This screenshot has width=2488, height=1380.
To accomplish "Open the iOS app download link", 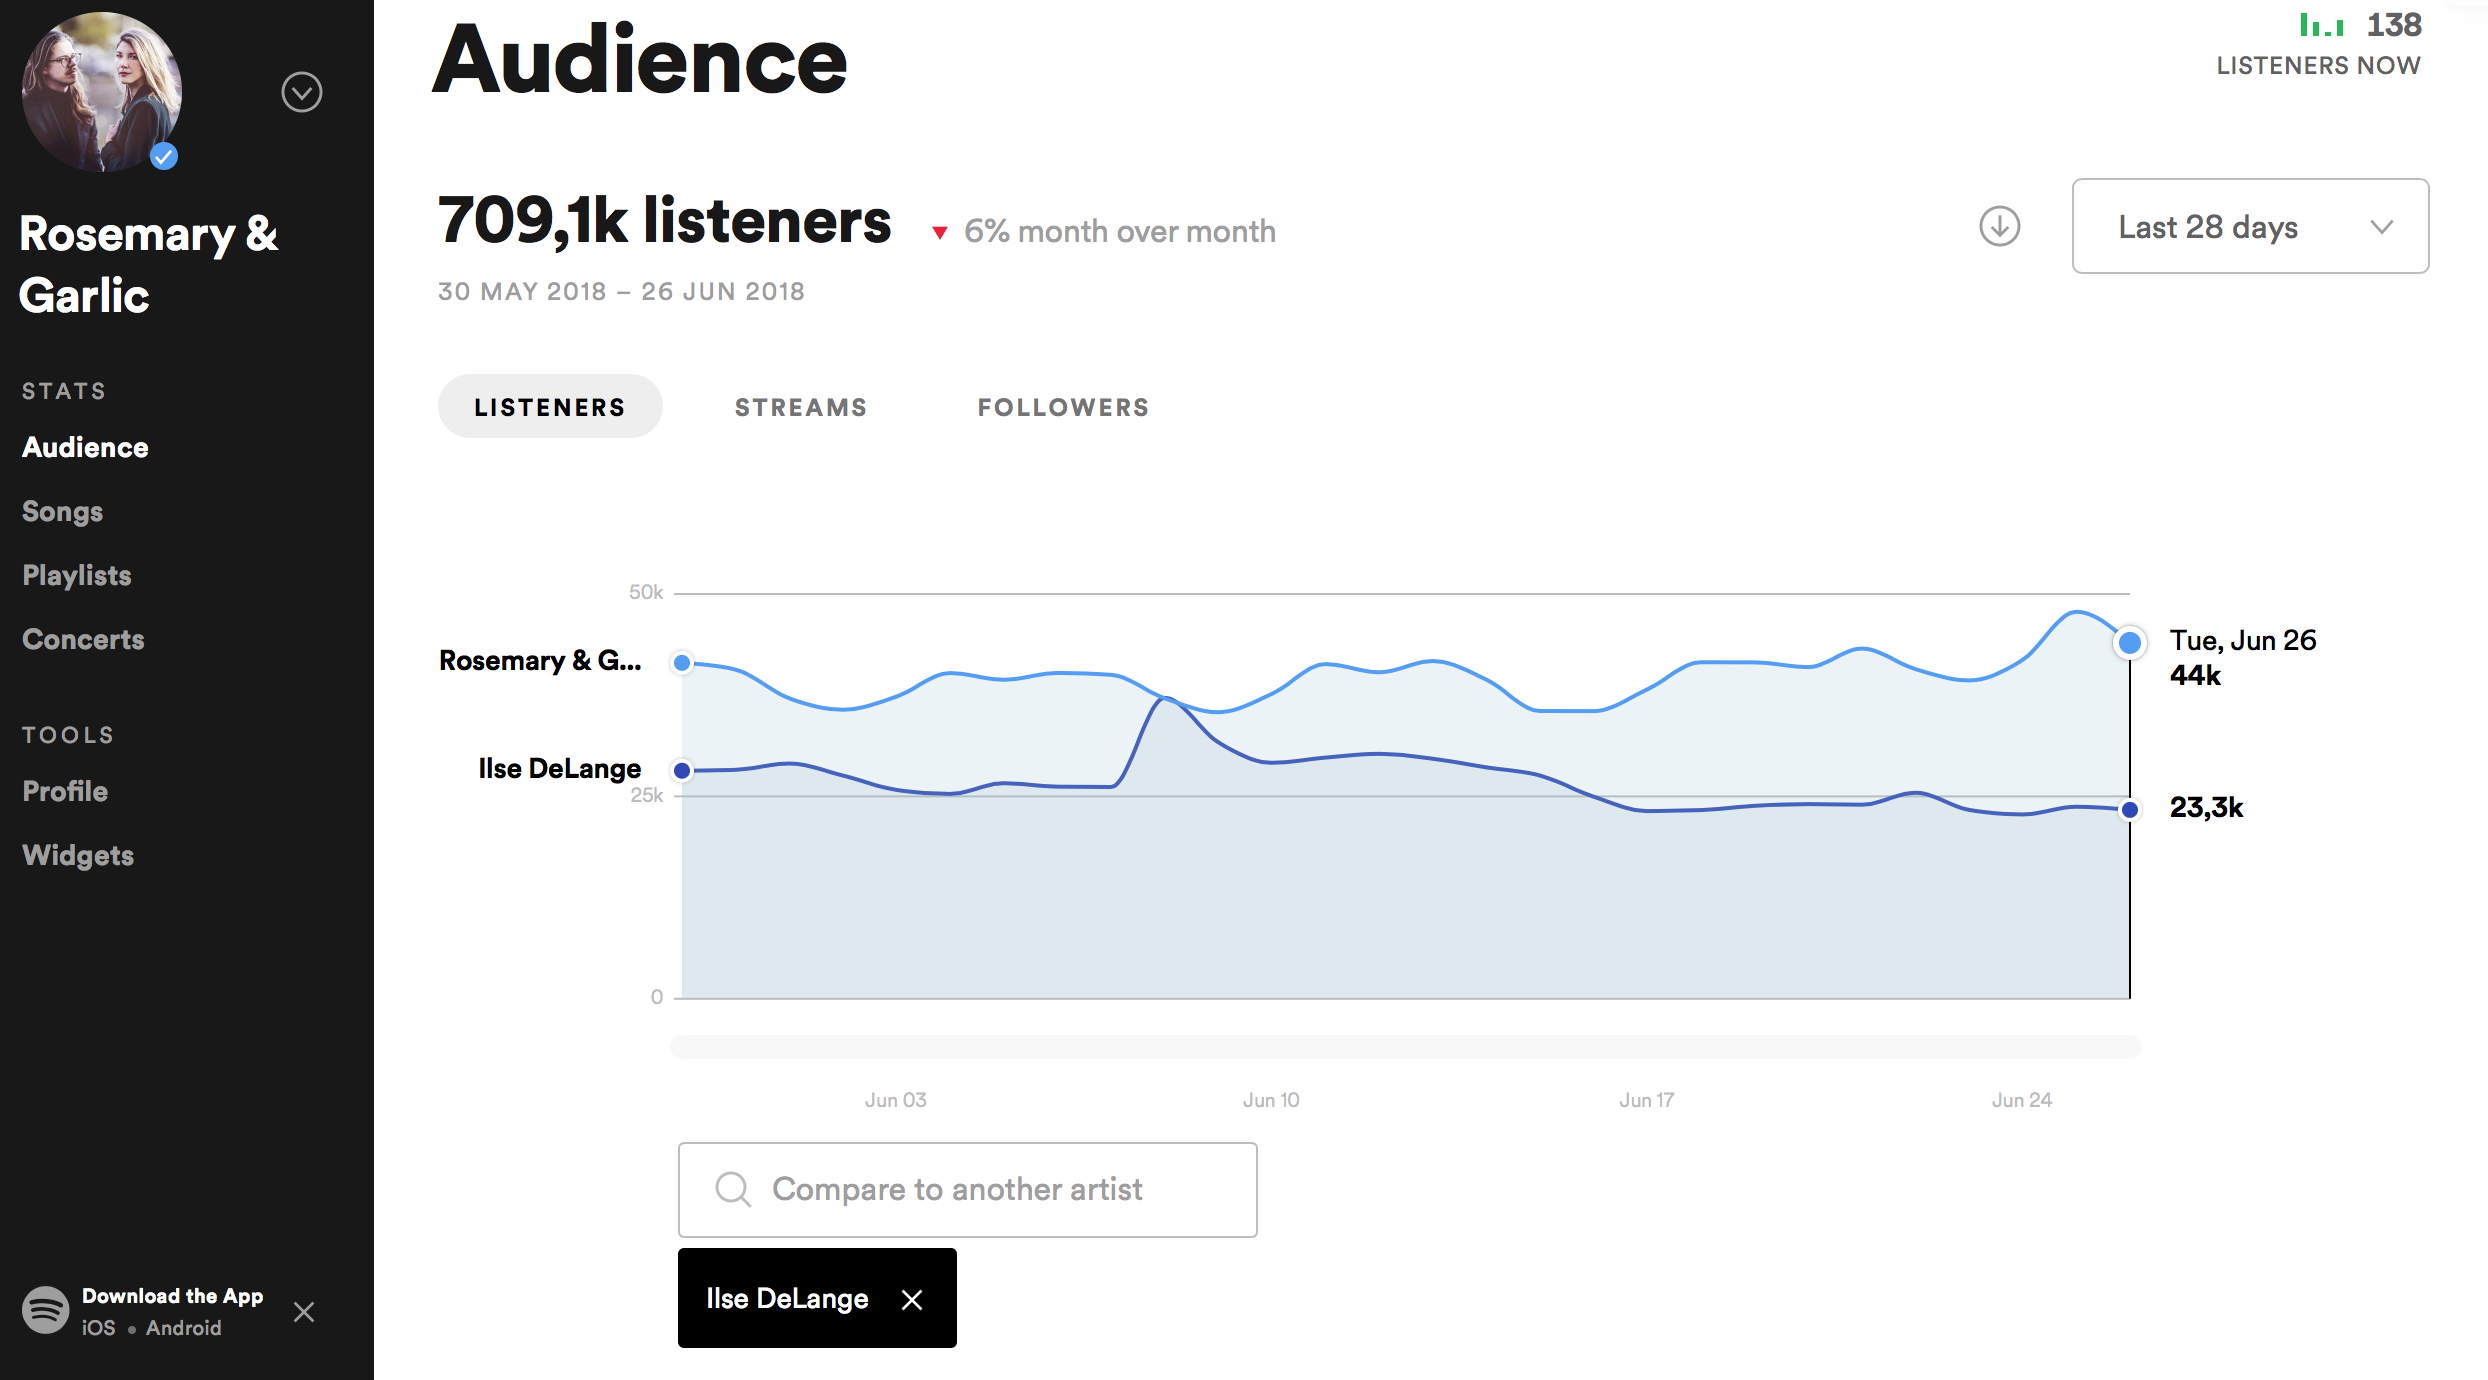I will point(98,1328).
